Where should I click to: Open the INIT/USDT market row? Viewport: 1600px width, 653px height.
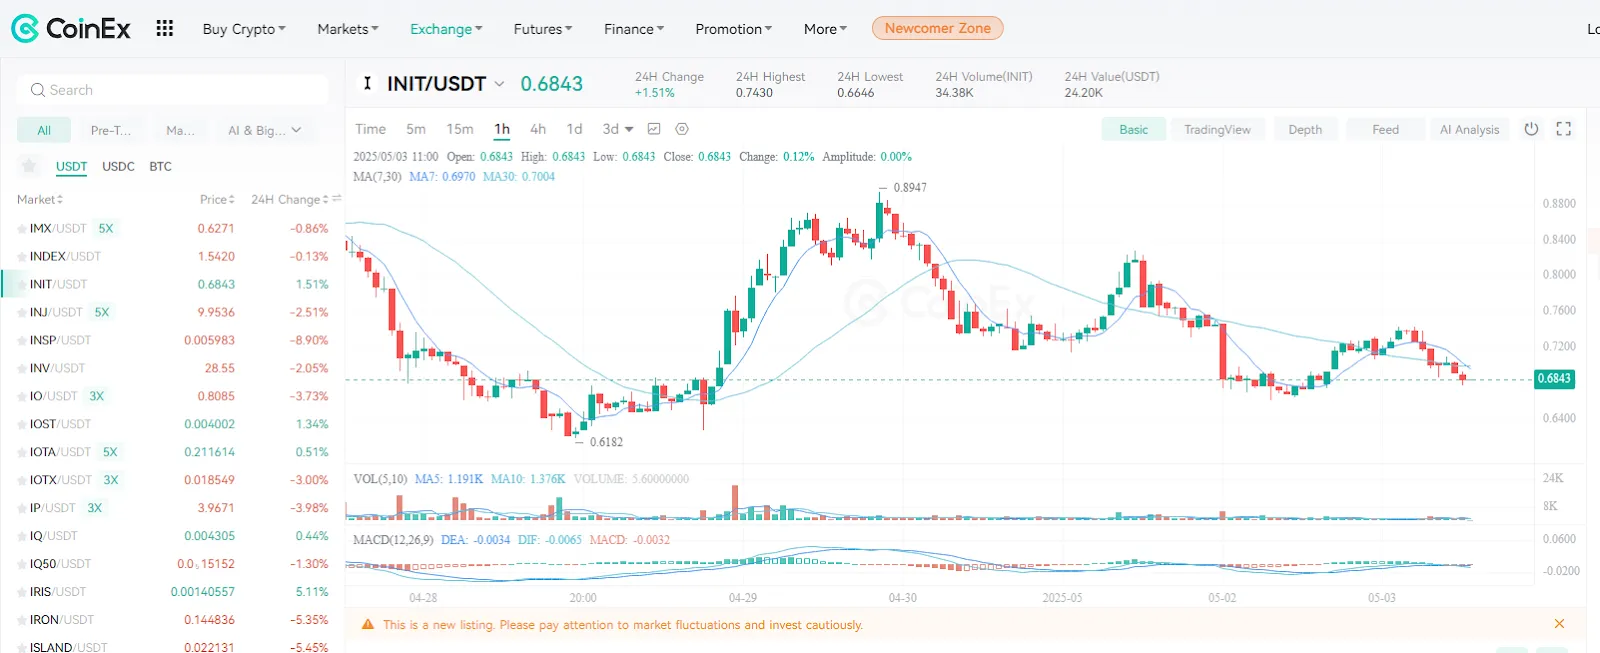pos(172,285)
